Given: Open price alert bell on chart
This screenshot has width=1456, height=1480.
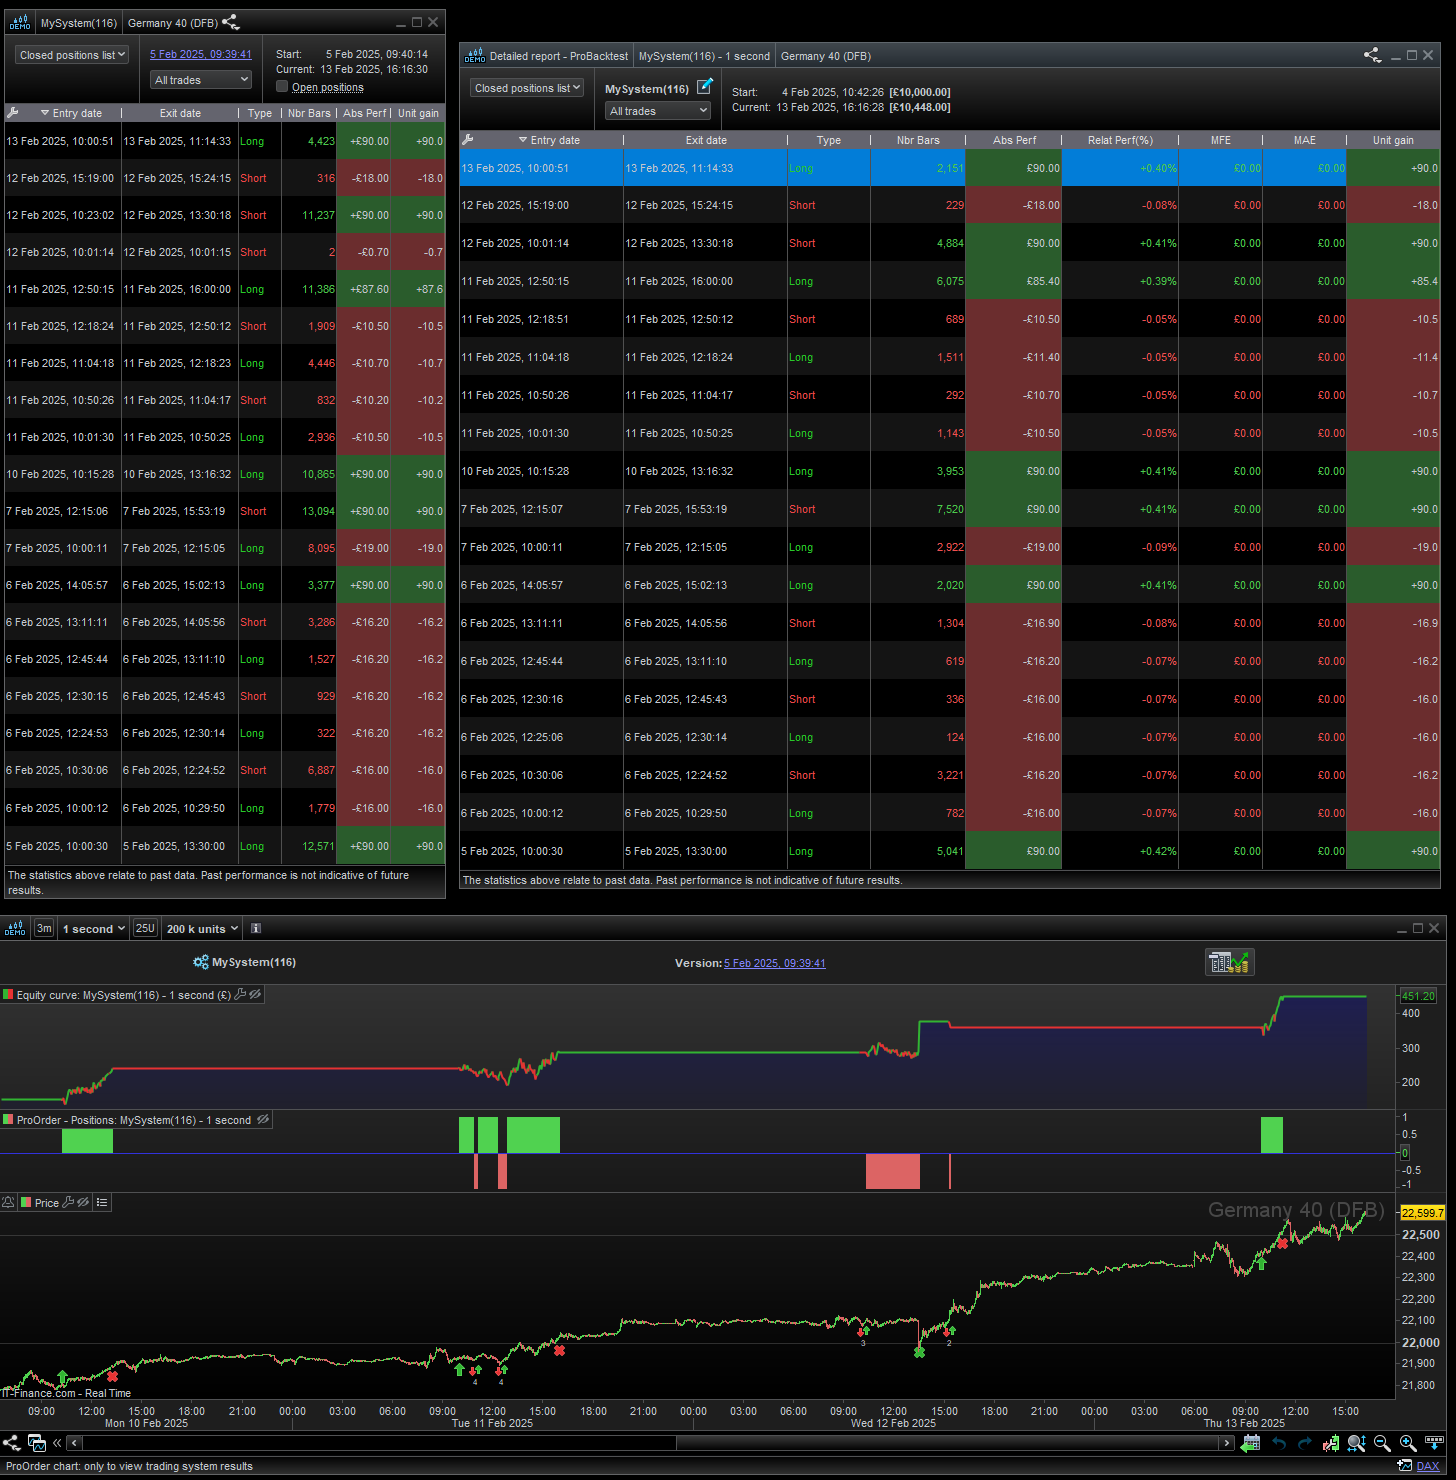Looking at the screenshot, I should click(x=8, y=1202).
